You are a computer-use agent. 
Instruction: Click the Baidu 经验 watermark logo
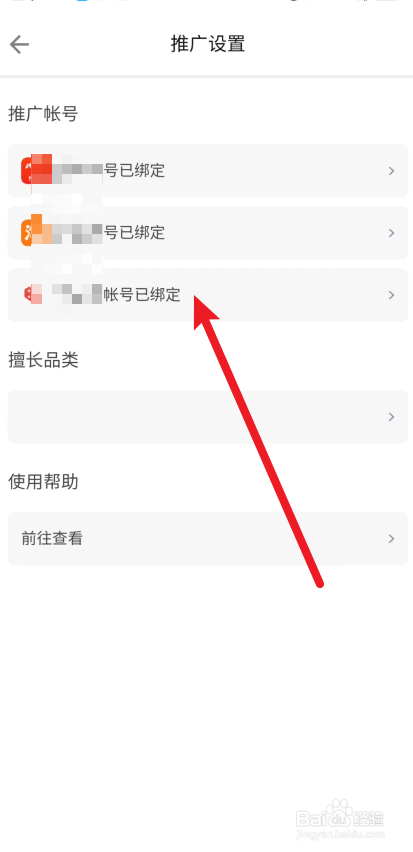(x=340, y=813)
